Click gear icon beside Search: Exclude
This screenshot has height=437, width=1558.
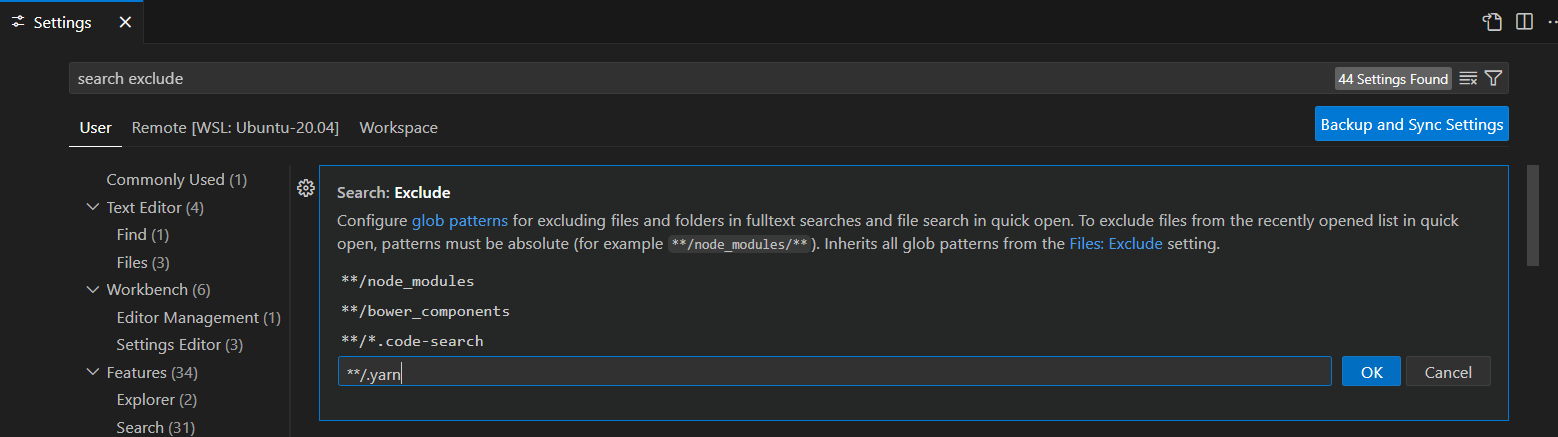(306, 188)
